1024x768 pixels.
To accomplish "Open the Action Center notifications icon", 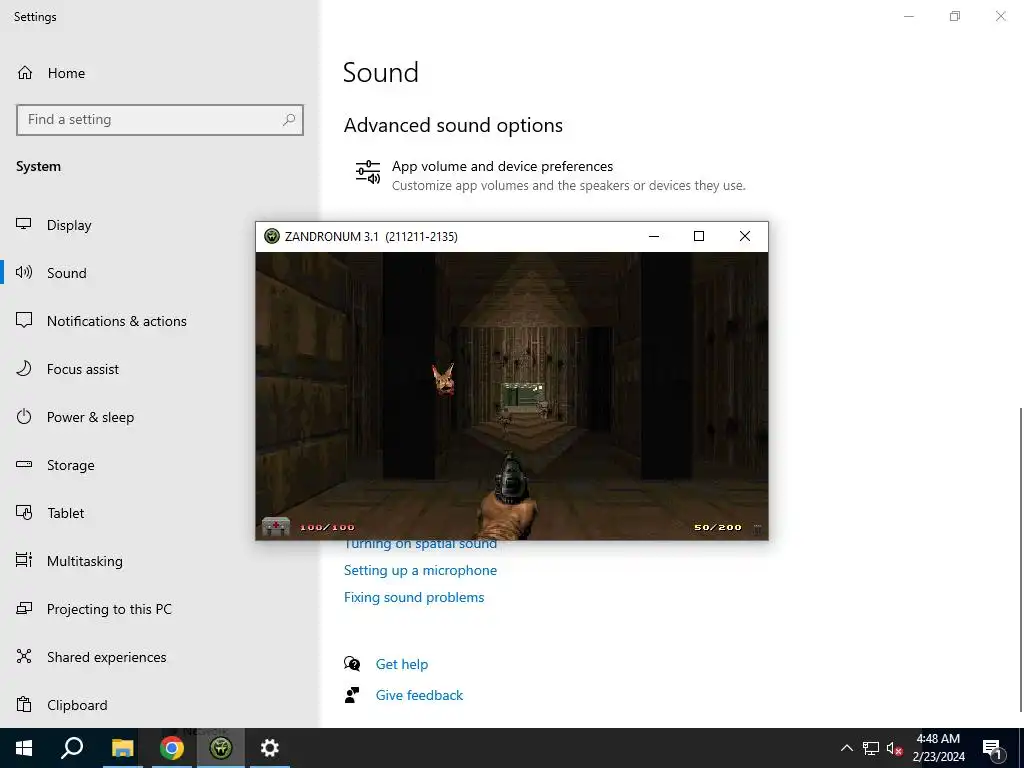I will pos(992,748).
